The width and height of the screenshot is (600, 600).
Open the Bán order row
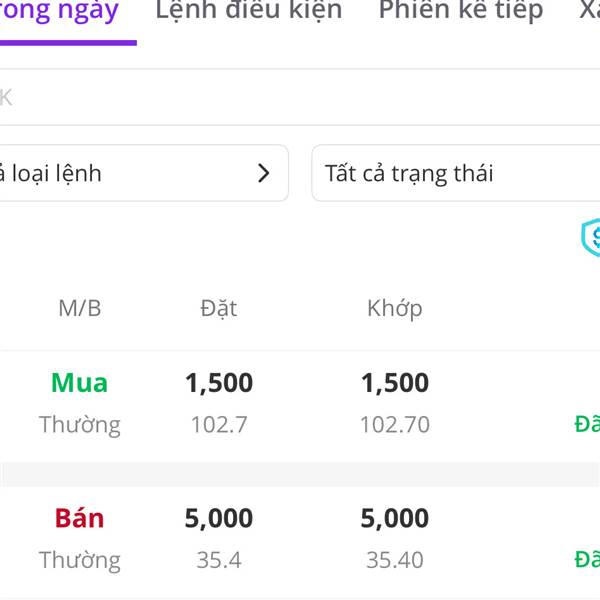click(x=300, y=540)
